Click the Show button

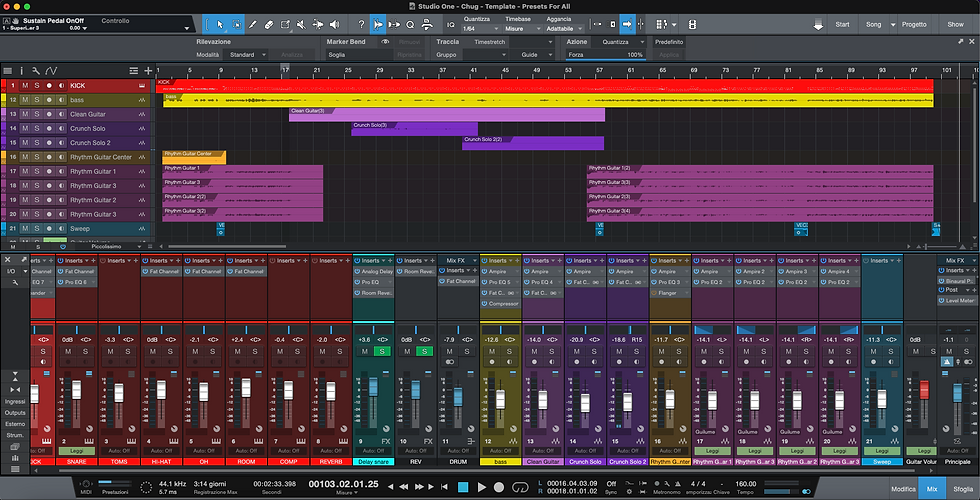point(955,24)
